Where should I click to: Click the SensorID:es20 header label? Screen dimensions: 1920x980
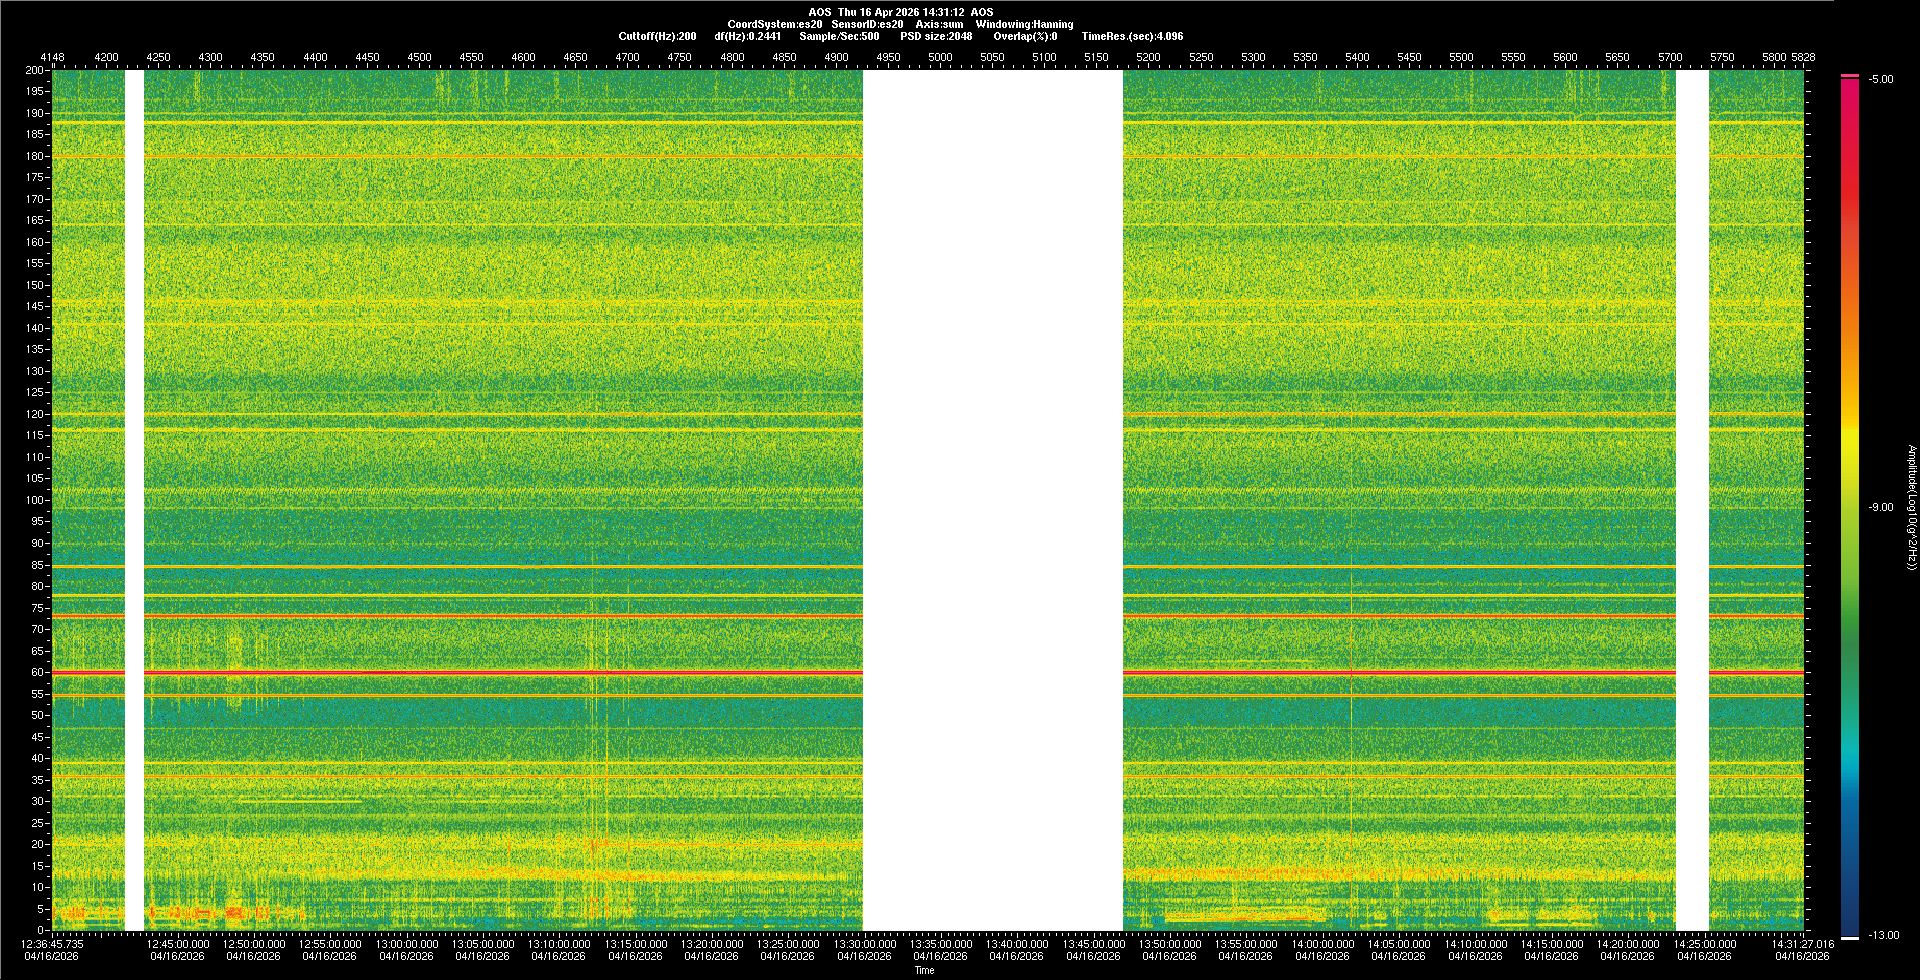point(867,24)
